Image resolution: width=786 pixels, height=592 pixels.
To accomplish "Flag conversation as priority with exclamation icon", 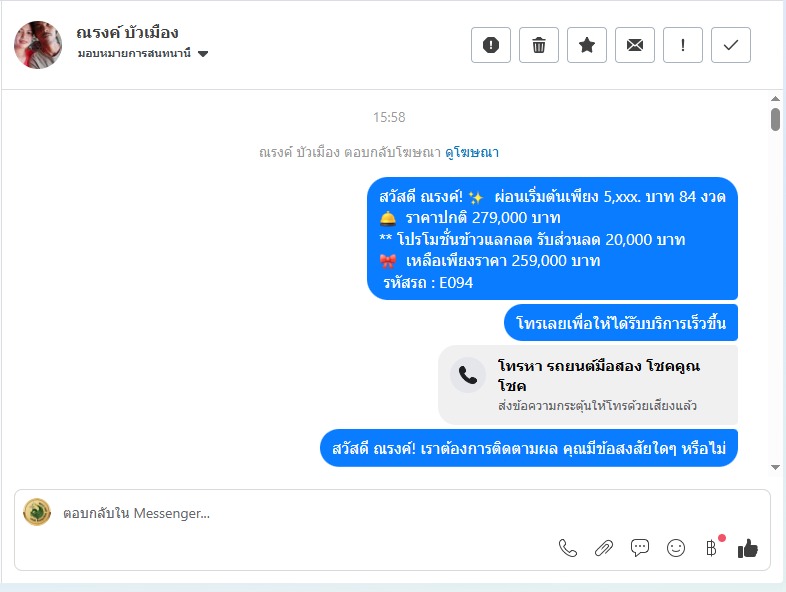I will [x=683, y=45].
